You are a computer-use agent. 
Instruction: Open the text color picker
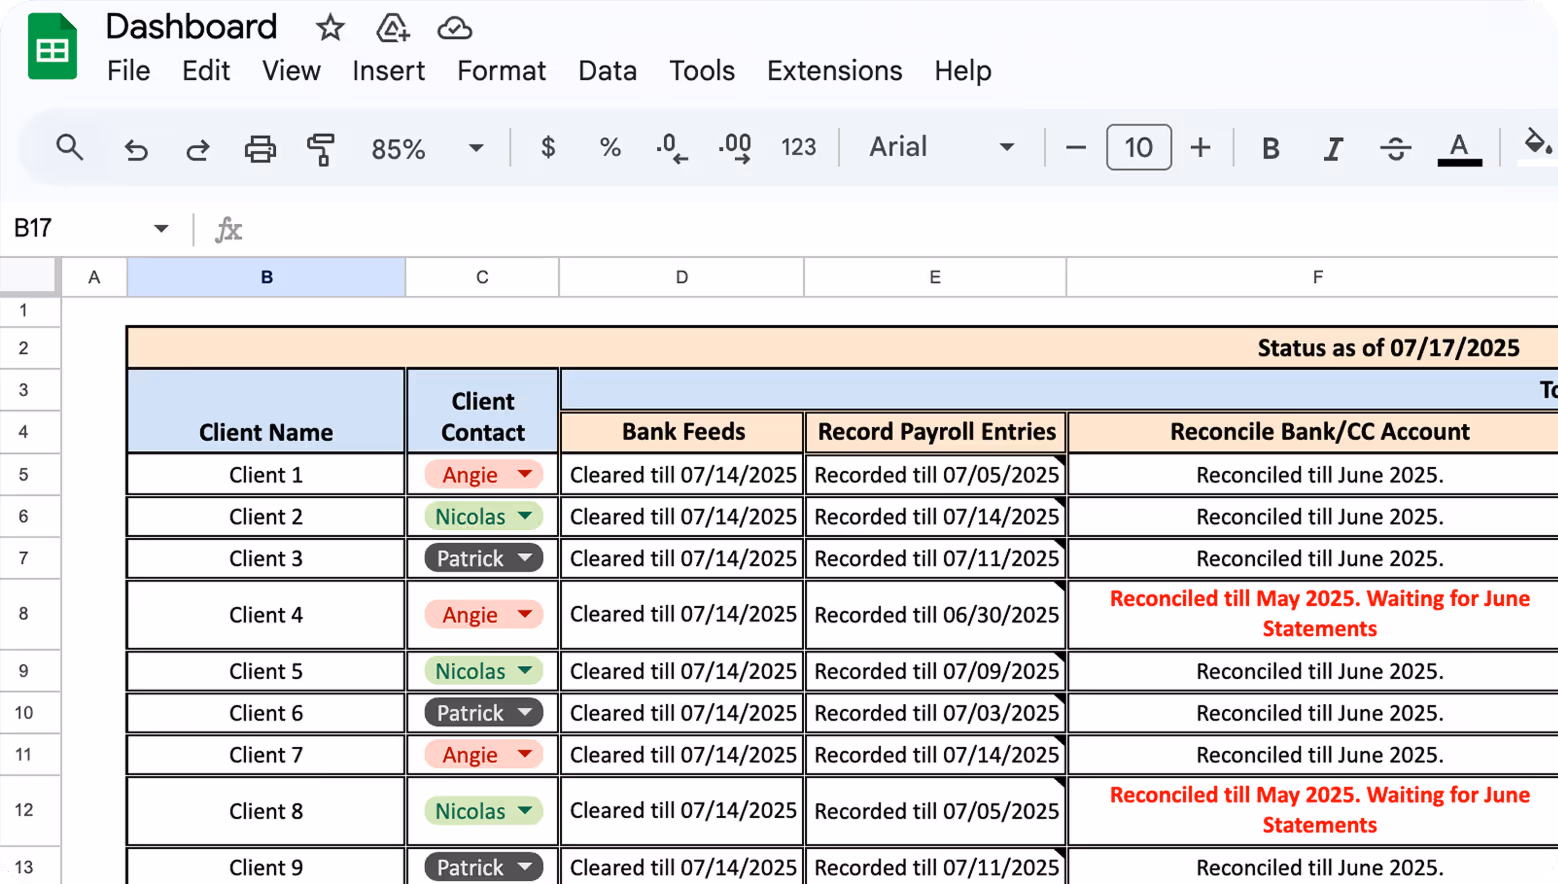tap(1459, 147)
